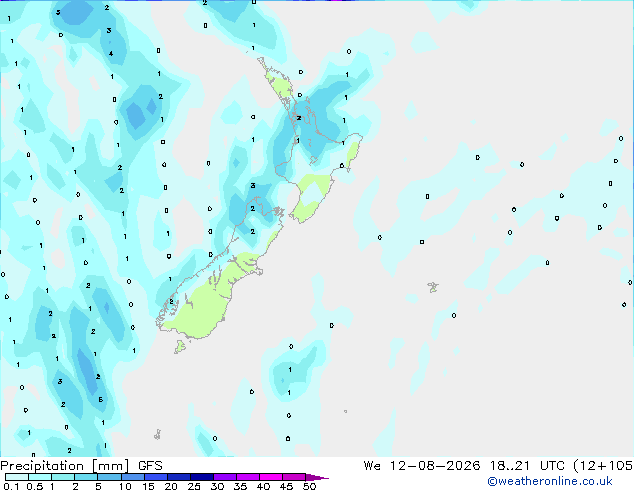Click the 30–35 mm purple legend swatch
The width and height of the screenshot is (634, 490).
(x=225, y=477)
